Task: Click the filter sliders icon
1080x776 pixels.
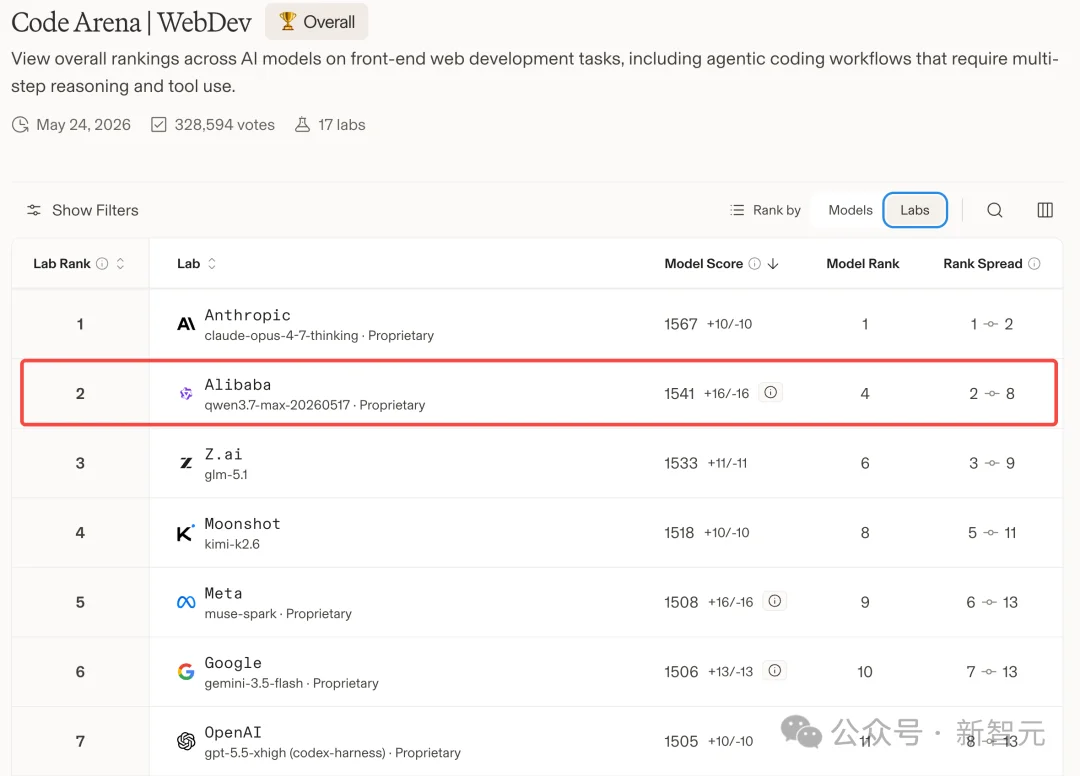Action: click(34, 210)
